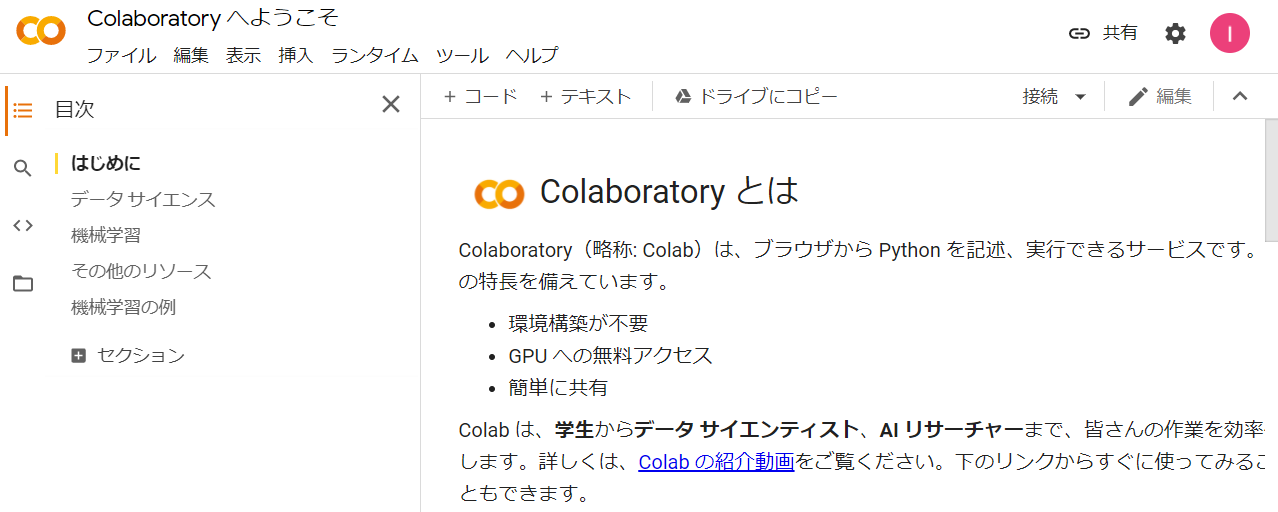Select データ サイエンス in the table of contents
The height and width of the screenshot is (512, 1278).
[143, 199]
